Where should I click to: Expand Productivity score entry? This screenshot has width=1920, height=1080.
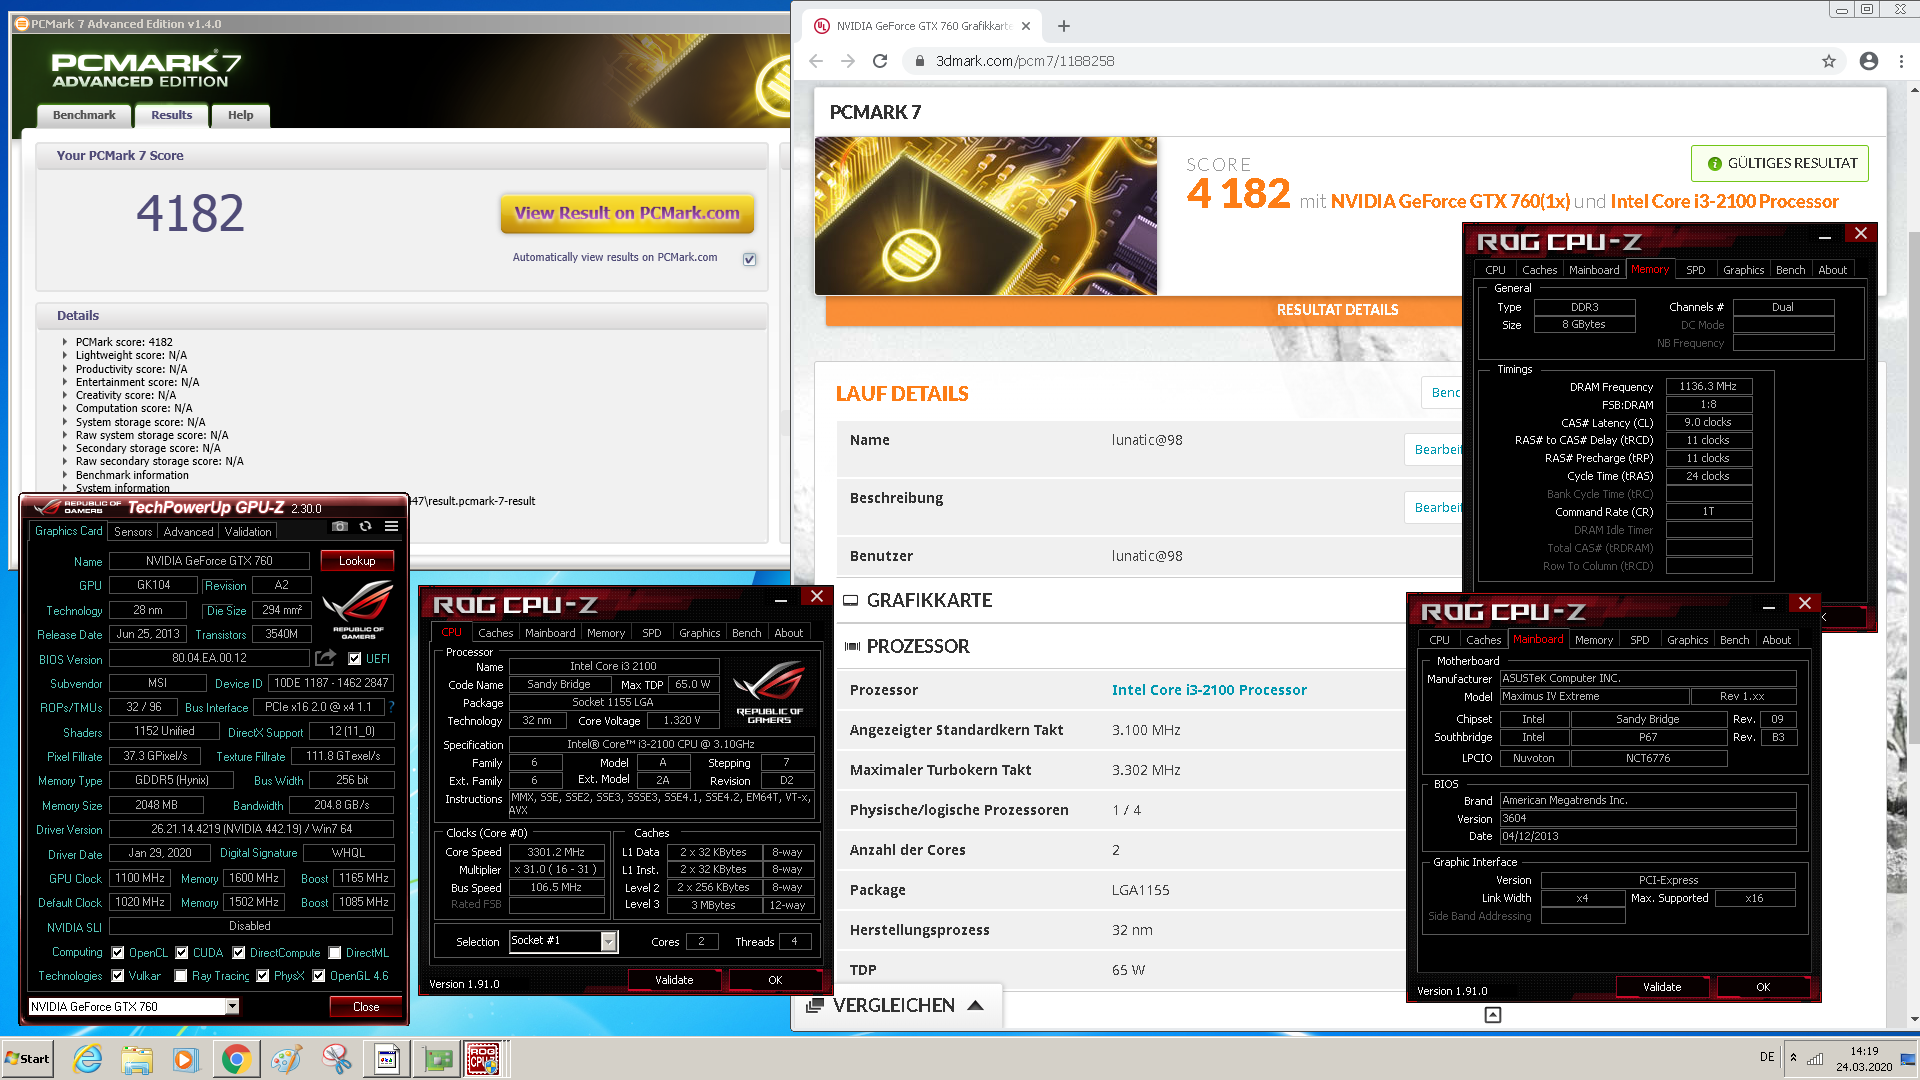pos(65,369)
